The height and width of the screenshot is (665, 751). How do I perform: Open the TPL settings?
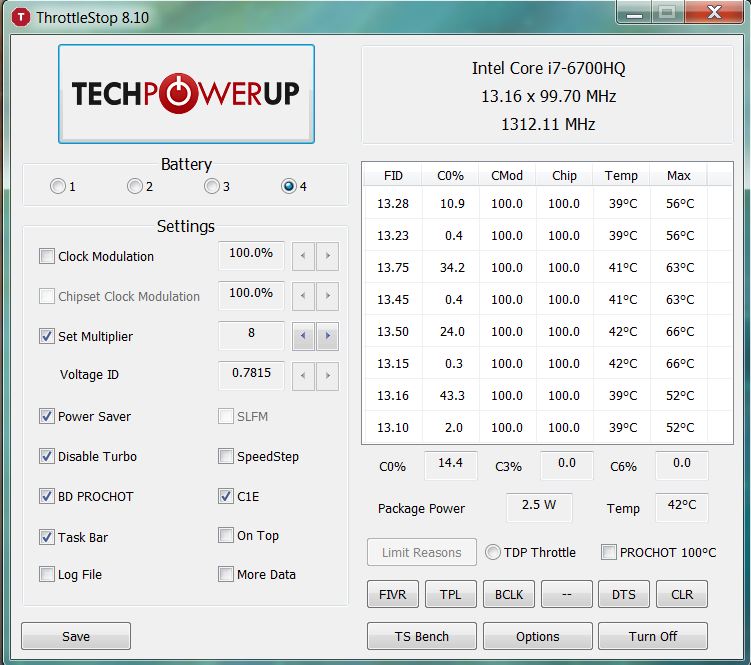pos(451,594)
